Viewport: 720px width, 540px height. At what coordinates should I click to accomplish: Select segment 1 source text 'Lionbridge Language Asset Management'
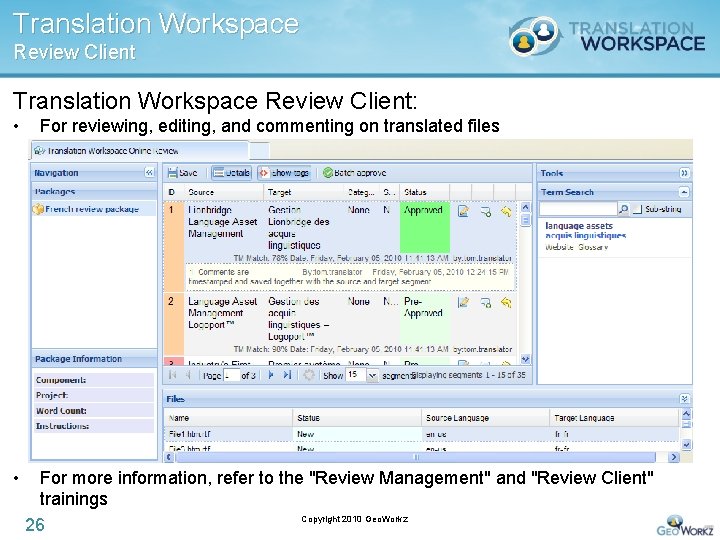point(222,222)
